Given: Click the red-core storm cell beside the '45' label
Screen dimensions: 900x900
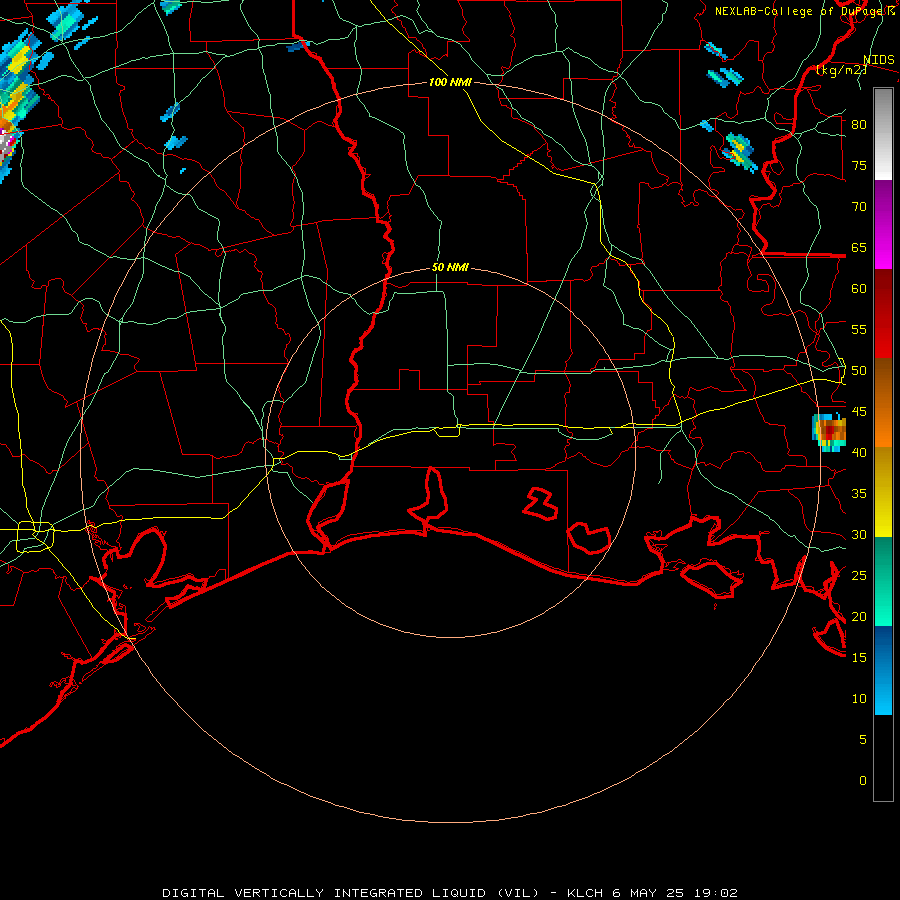Looking at the screenshot, I should click(829, 431).
